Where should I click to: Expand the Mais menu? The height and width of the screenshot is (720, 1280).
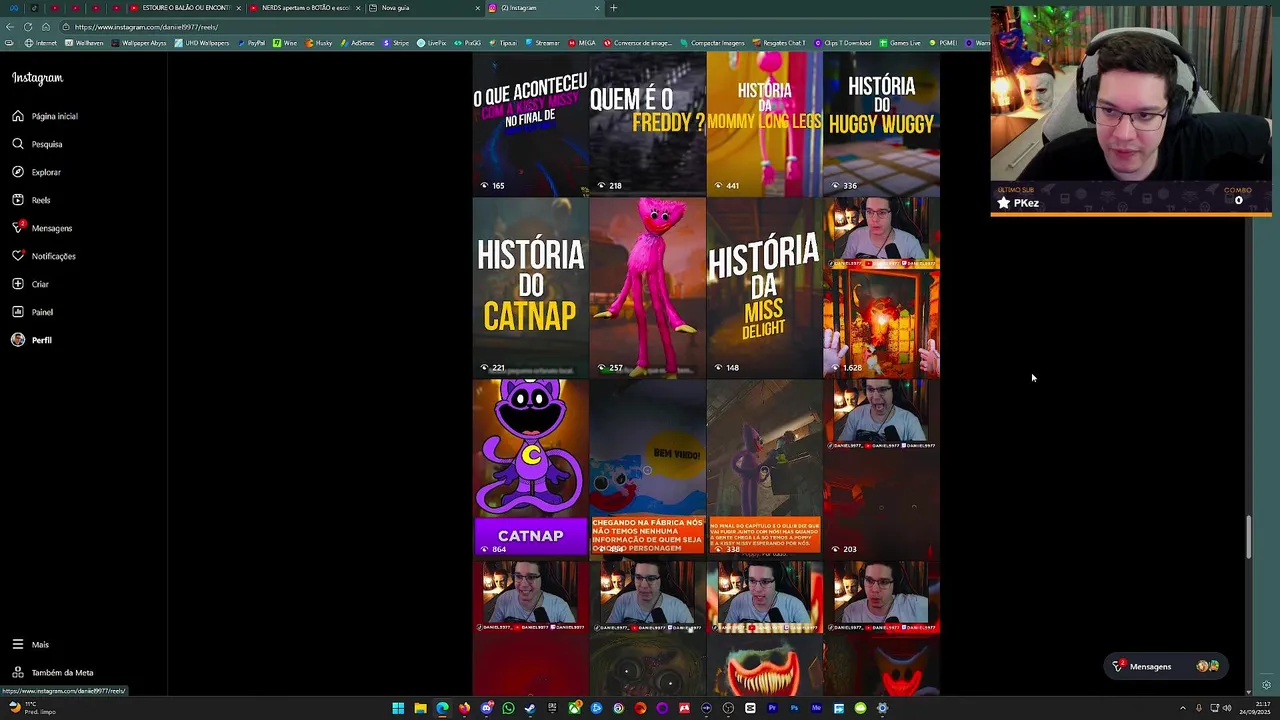click(30, 645)
